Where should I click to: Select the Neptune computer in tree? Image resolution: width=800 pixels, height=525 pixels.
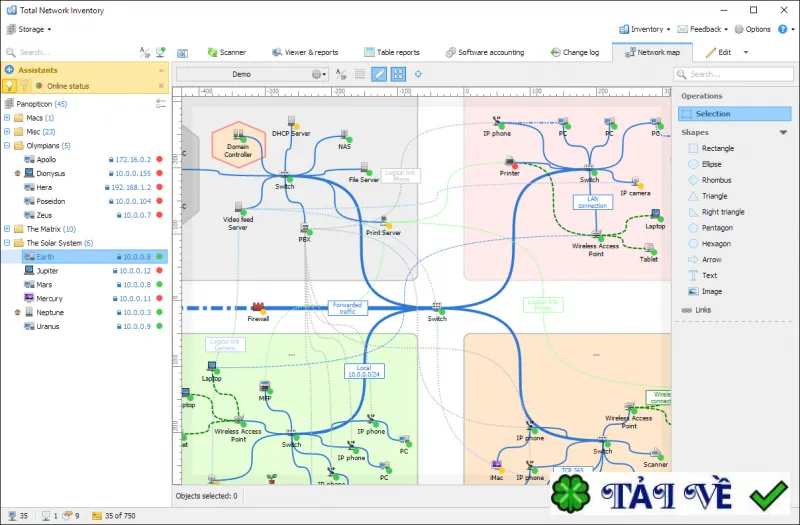[x=85, y=312]
